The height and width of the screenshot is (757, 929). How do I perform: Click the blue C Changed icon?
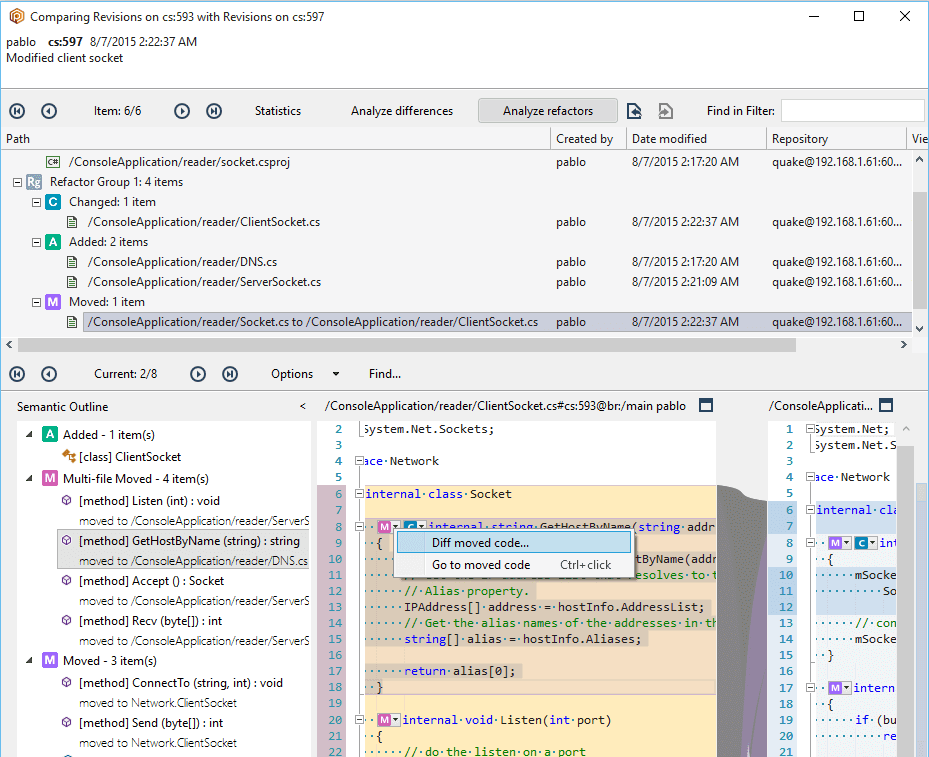point(53,202)
